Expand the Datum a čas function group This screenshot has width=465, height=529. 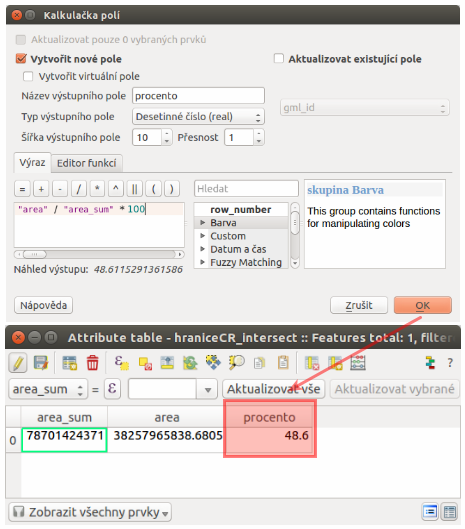point(202,249)
